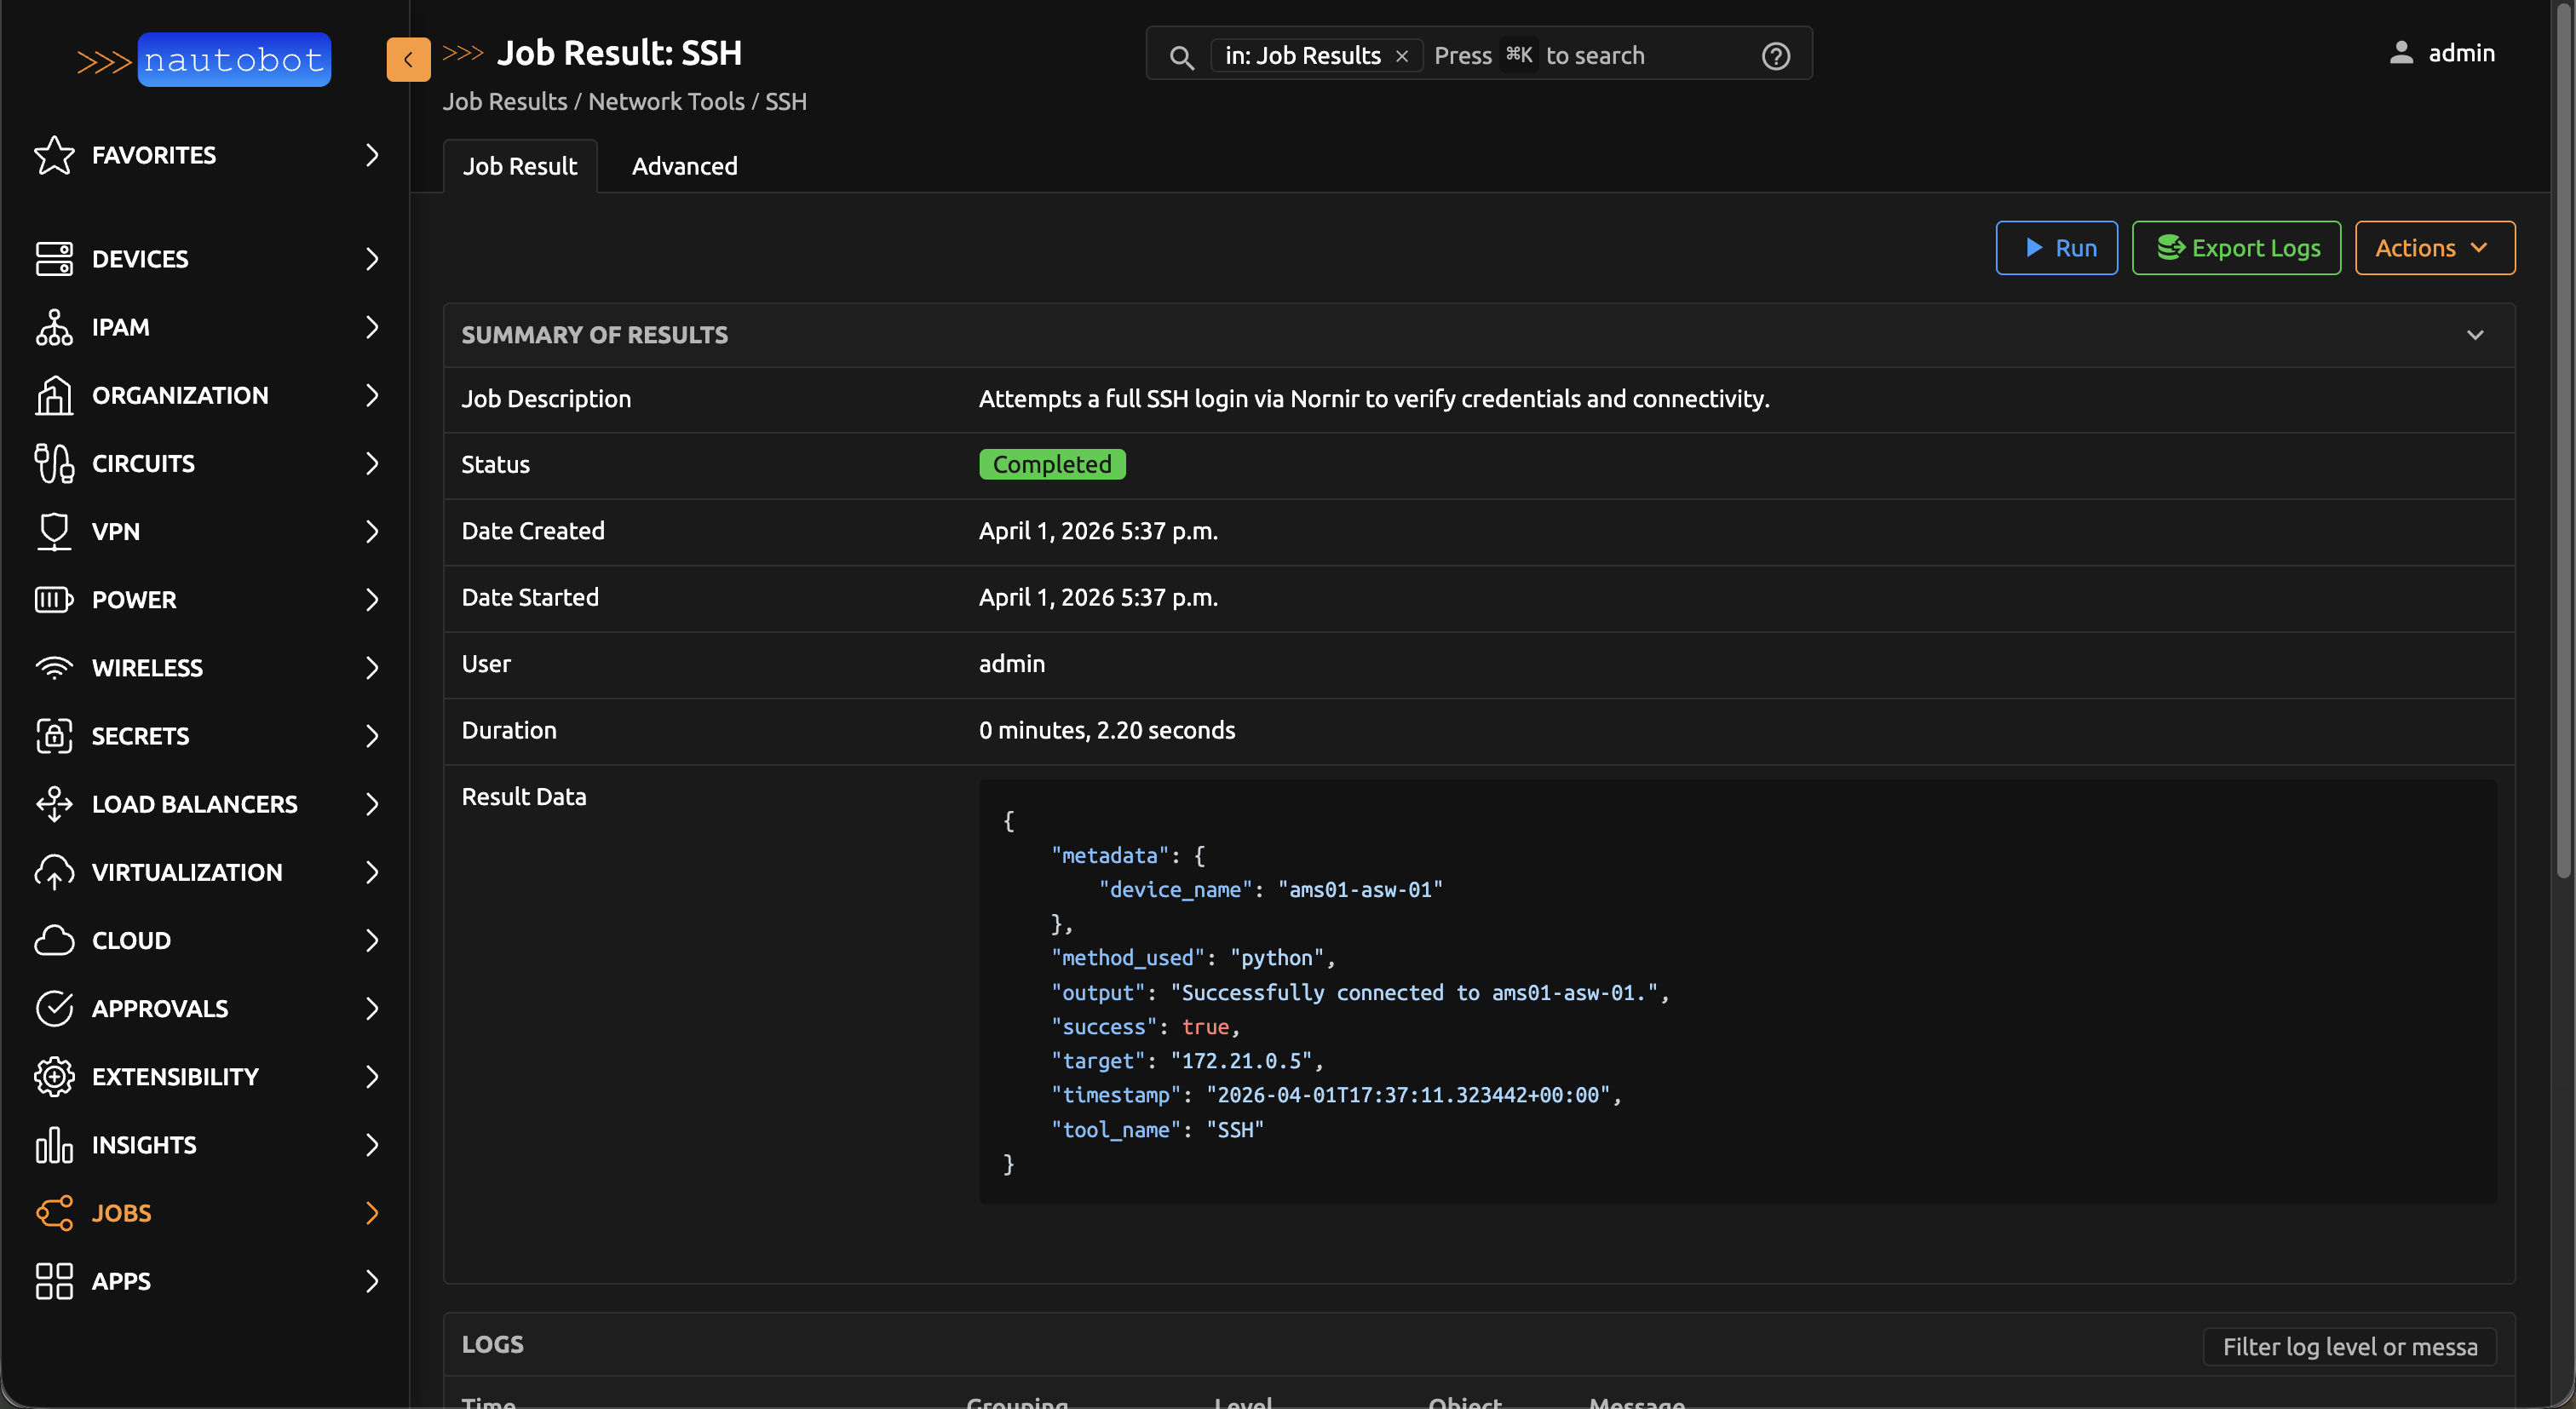The width and height of the screenshot is (2576, 1409).
Task: Open the Devices server icon menu
Action: (54, 259)
